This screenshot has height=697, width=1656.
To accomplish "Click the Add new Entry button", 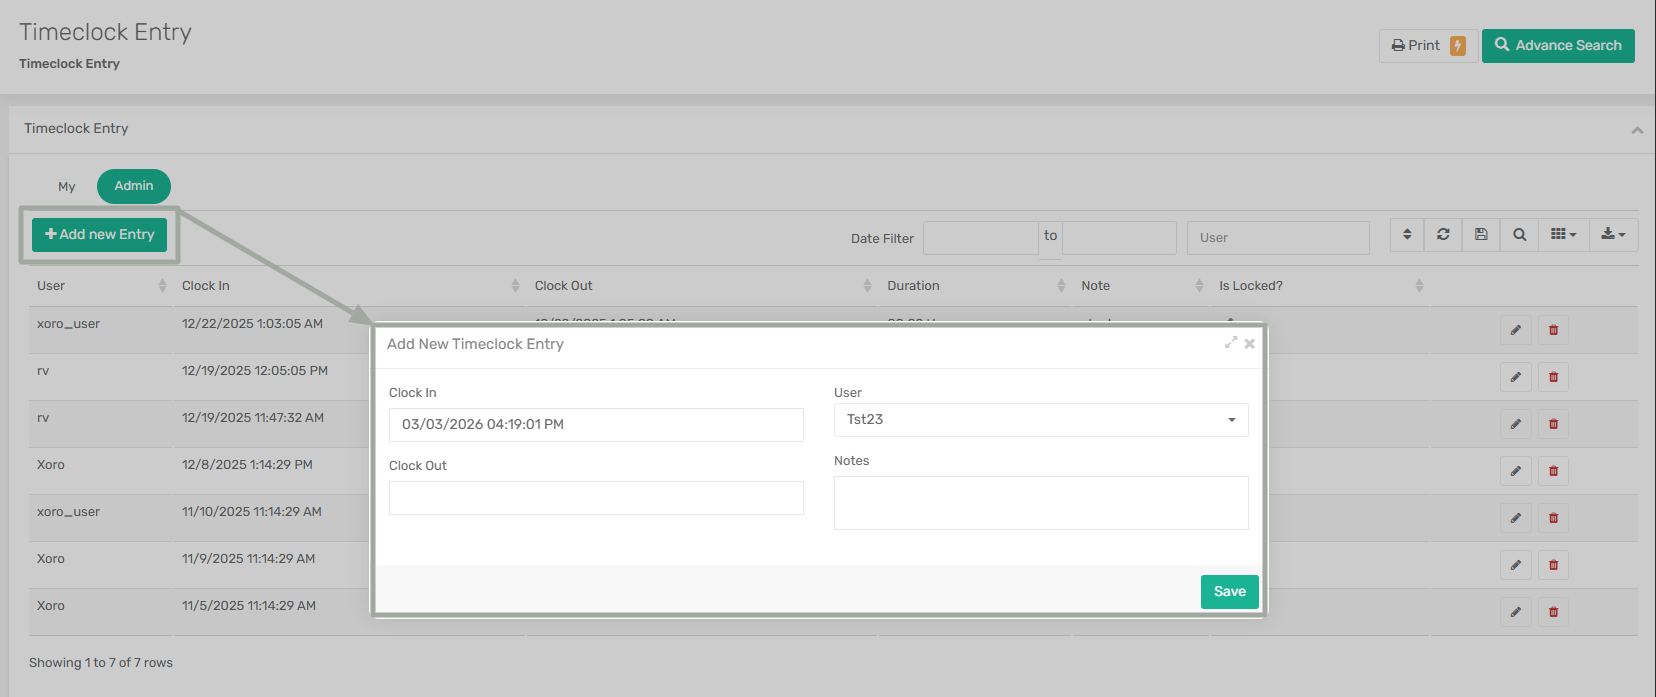I will coord(100,235).
